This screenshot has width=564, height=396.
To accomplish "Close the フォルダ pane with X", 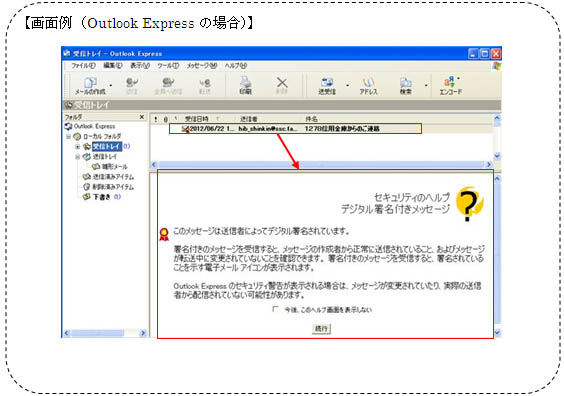I will point(142,117).
